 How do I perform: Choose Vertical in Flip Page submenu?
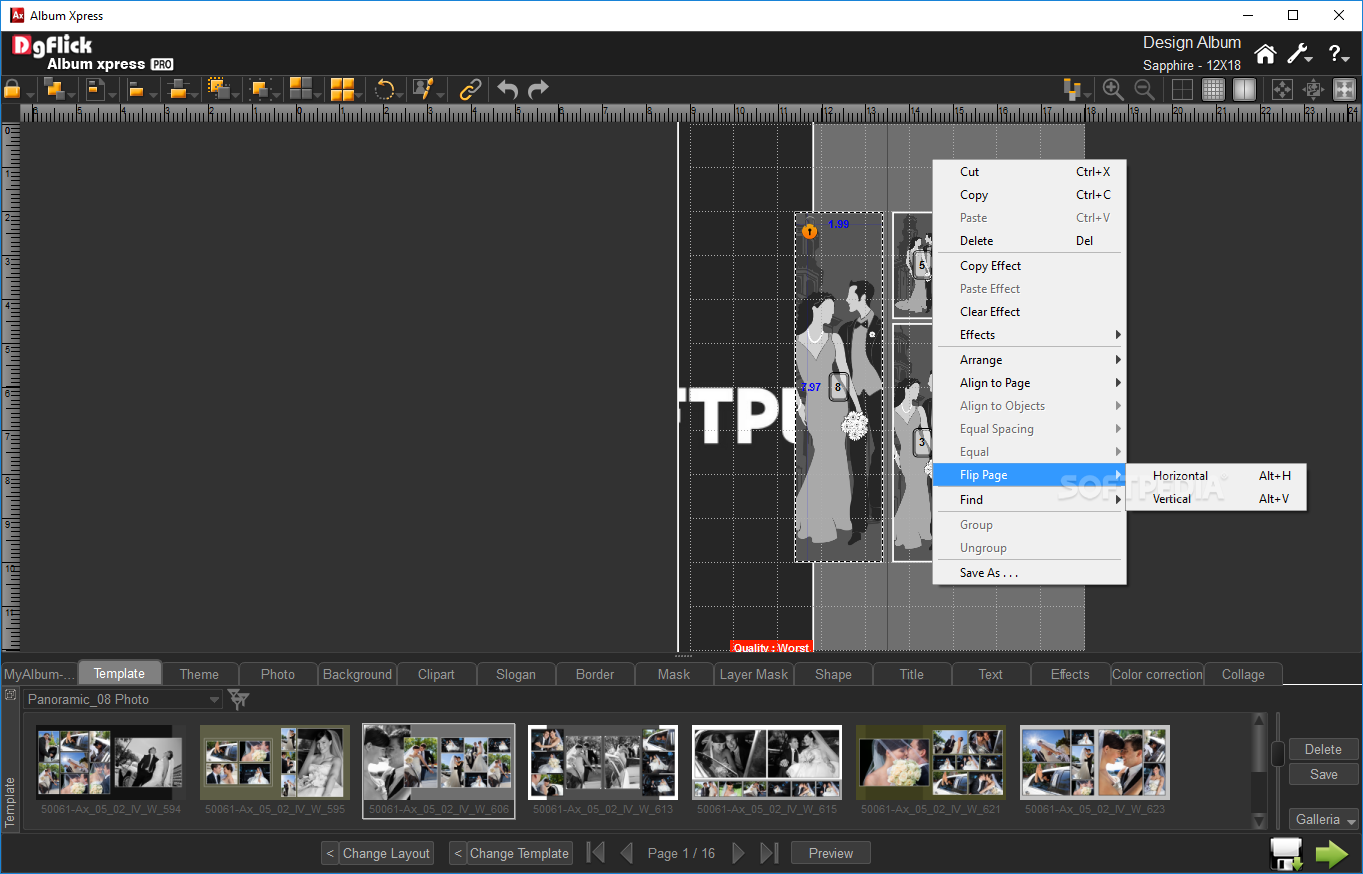coord(1216,499)
